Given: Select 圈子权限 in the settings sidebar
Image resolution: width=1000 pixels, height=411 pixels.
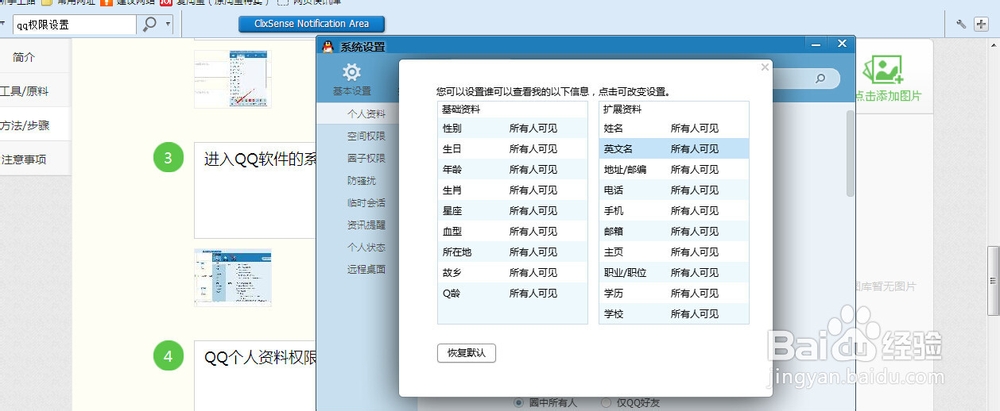Looking at the screenshot, I should tap(366, 158).
